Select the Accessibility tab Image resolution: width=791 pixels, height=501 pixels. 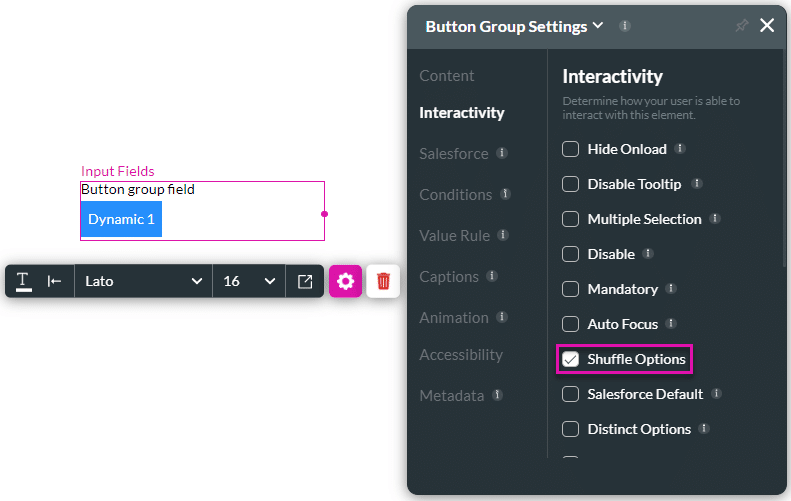pos(461,355)
